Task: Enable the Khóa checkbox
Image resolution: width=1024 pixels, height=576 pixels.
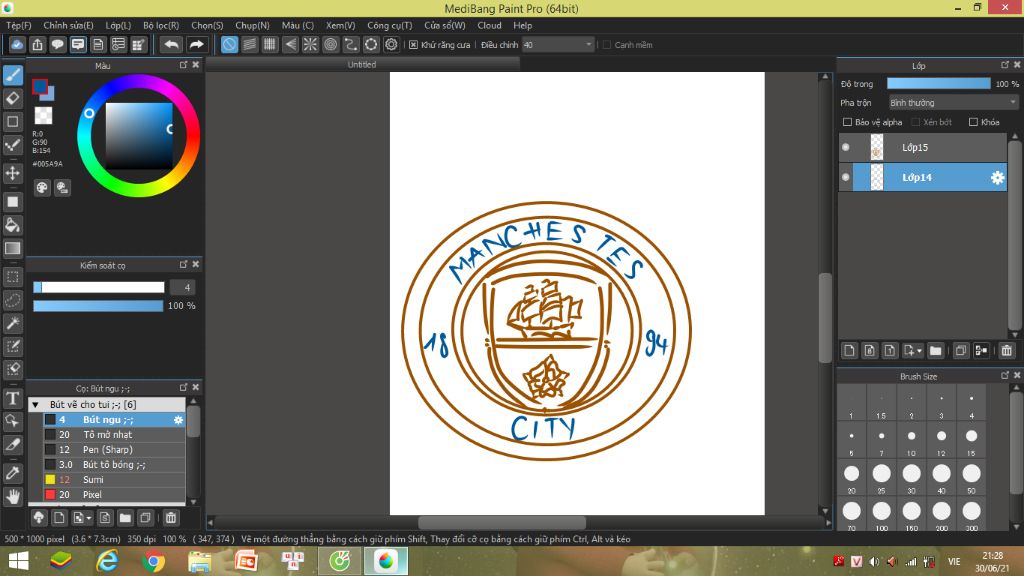Action: (x=973, y=122)
